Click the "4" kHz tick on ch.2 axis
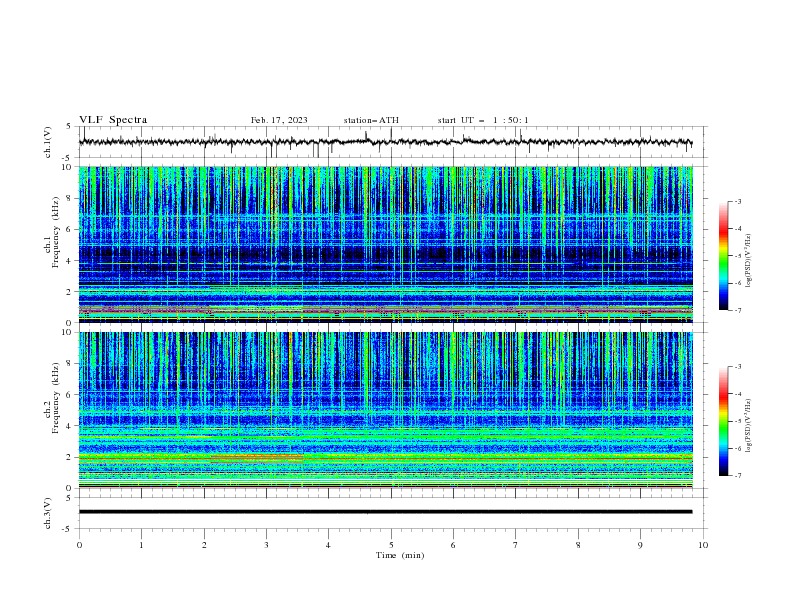Image resolution: width=792 pixels, height=612 pixels. point(69,426)
